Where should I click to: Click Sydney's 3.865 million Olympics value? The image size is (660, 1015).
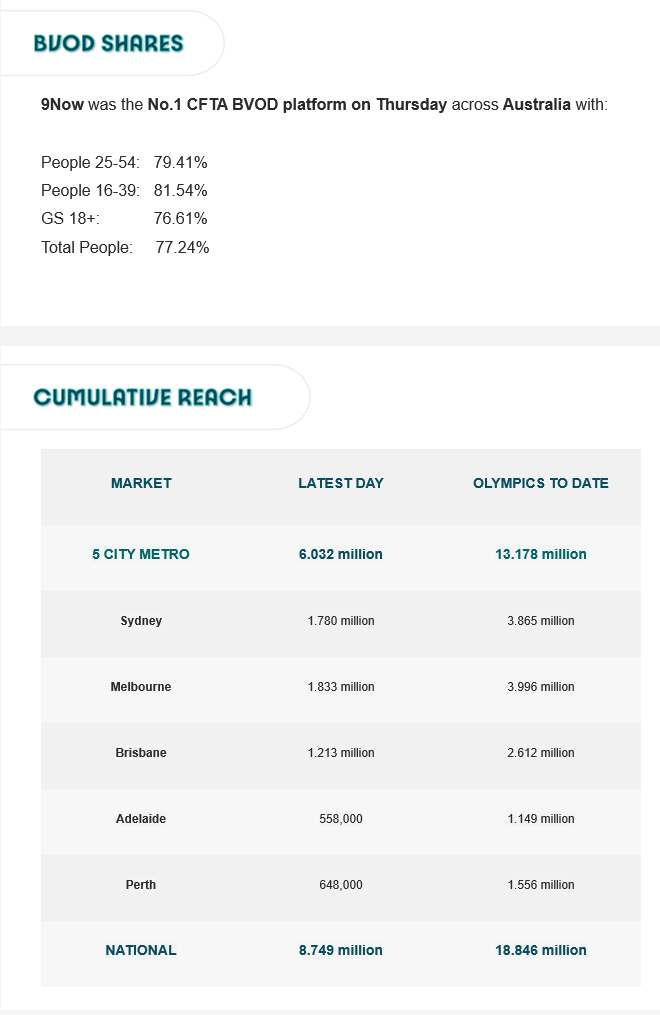pos(540,621)
